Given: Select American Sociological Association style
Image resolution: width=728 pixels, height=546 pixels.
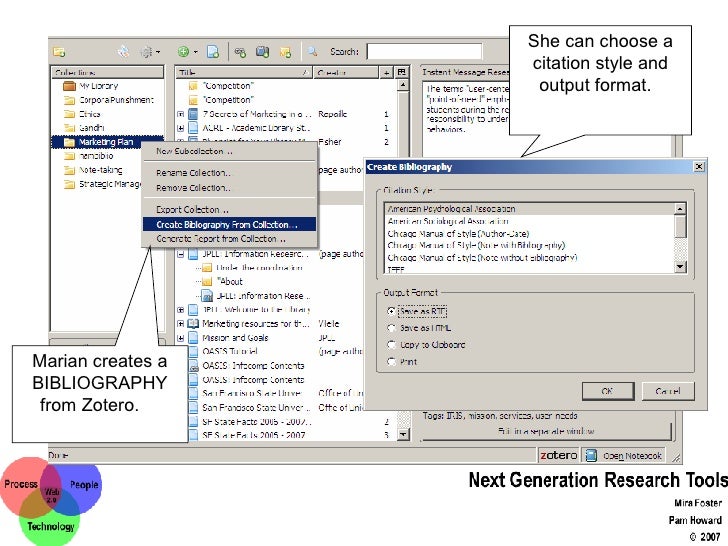Looking at the screenshot, I should tap(529, 221).
